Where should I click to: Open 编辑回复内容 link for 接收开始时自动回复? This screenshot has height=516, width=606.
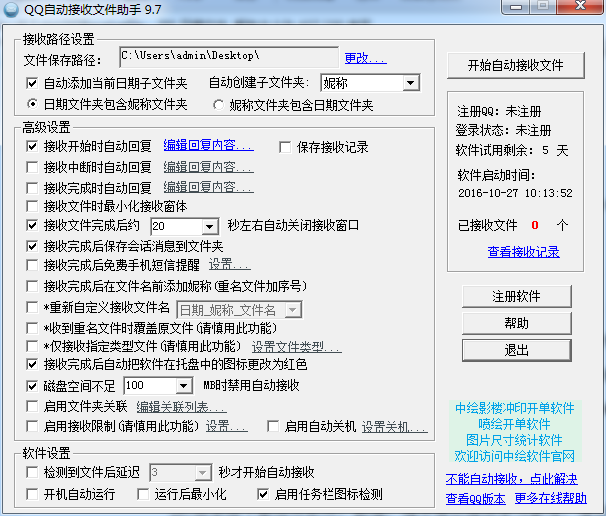coord(208,145)
